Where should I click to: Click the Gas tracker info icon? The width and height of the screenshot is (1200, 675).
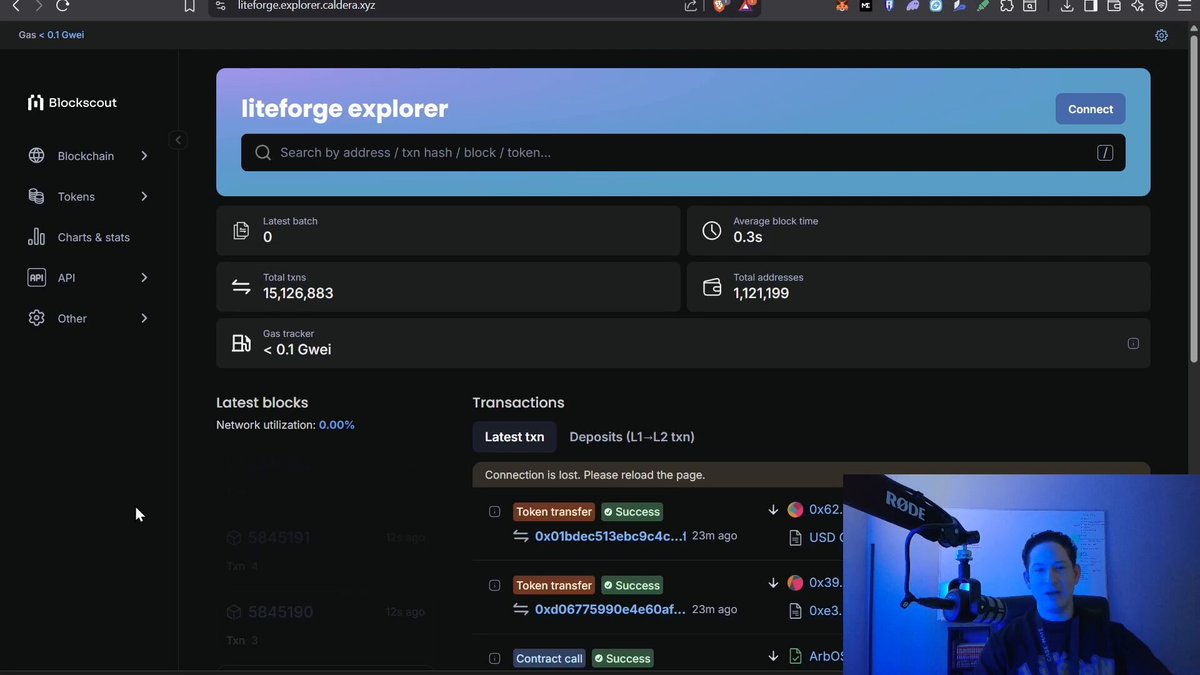(1133, 343)
